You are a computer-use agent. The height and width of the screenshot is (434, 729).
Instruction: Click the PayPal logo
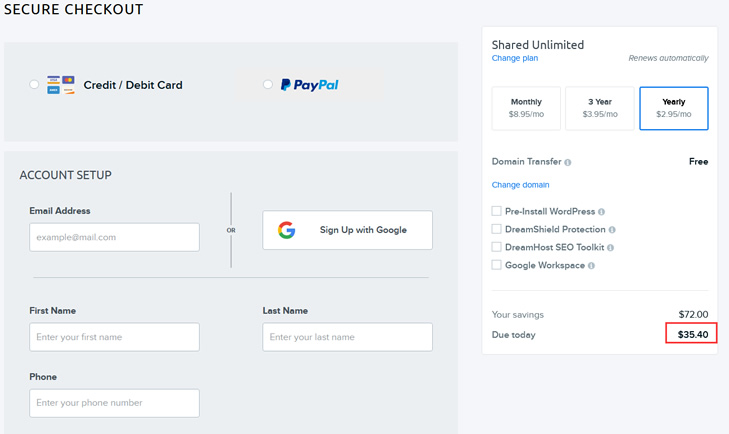click(309, 85)
